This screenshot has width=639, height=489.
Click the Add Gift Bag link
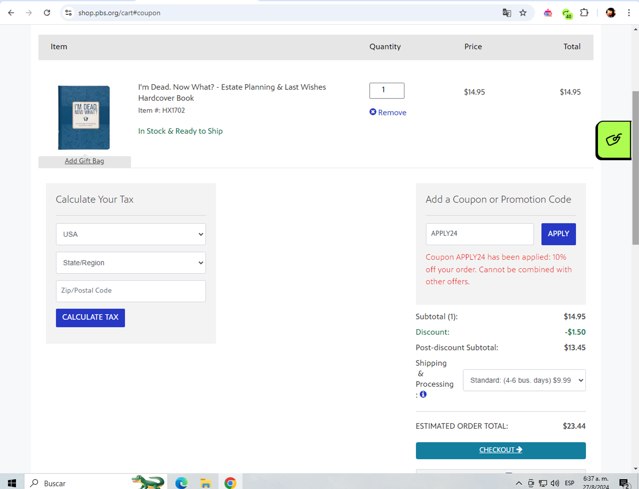(x=84, y=161)
